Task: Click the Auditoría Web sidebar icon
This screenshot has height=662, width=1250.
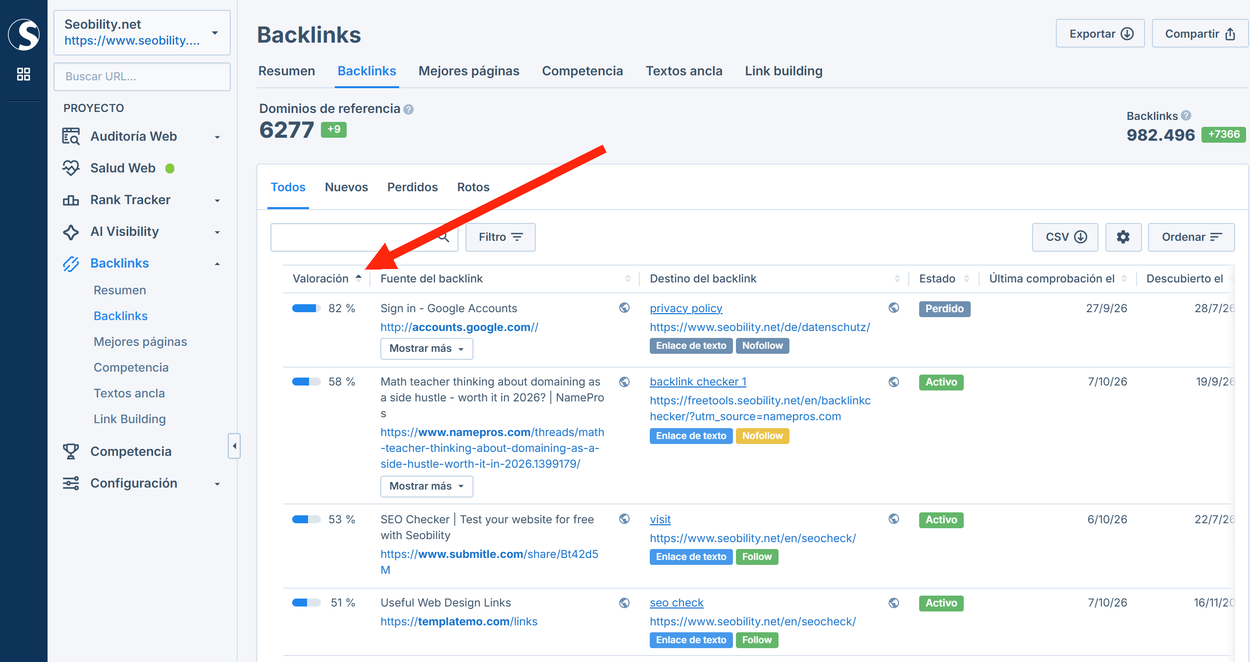Action: coord(71,136)
